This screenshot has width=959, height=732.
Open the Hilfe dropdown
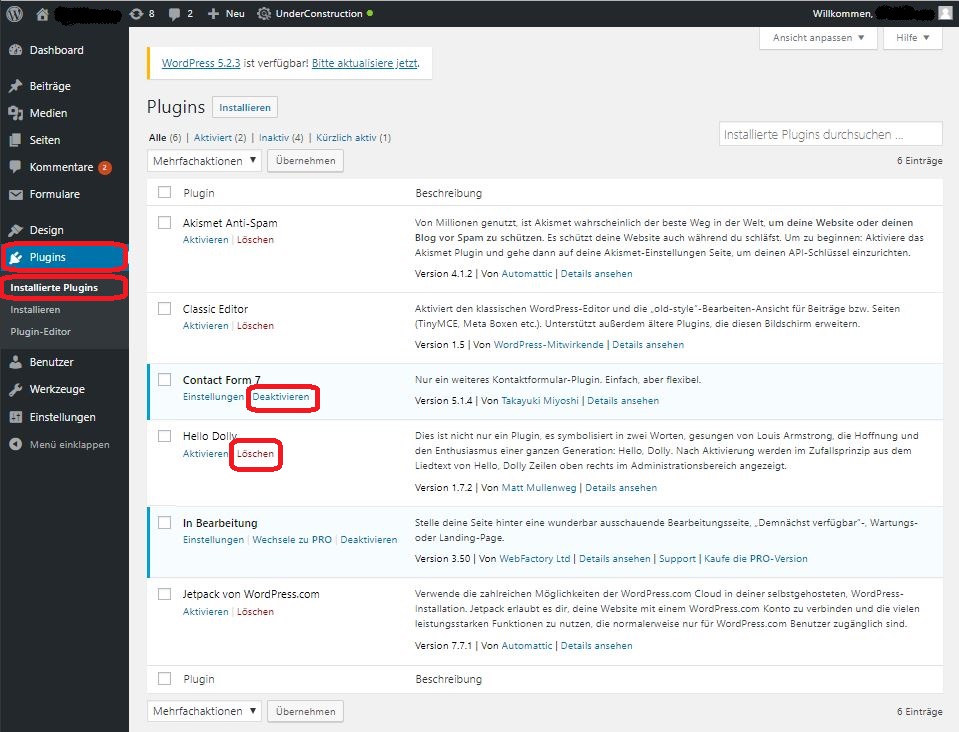coord(911,37)
